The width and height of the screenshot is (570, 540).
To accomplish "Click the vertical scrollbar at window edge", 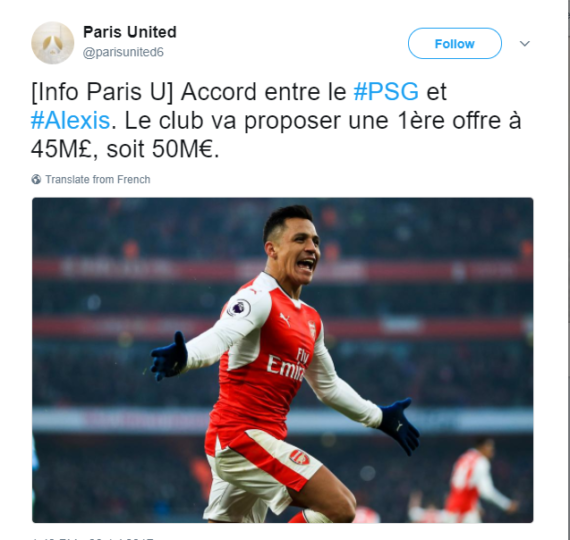I will pyautogui.click(x=568, y=270).
